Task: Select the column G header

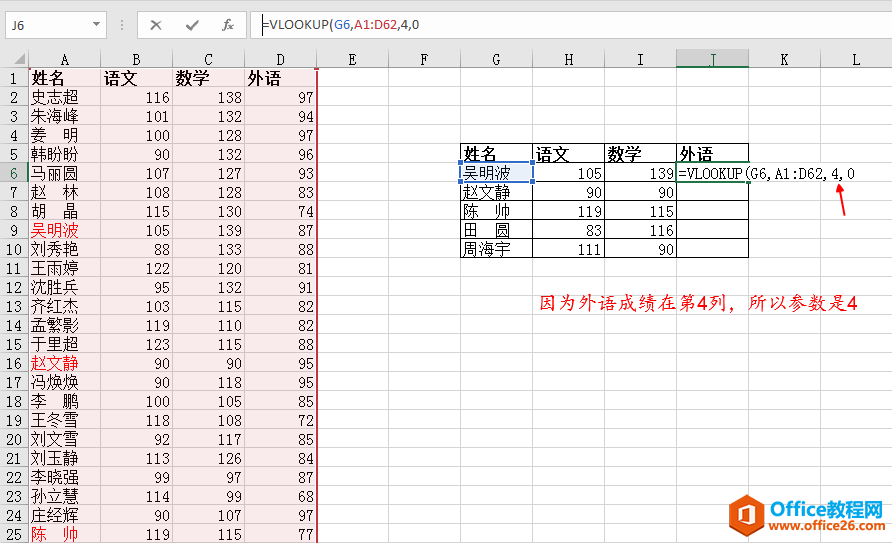Action: click(496, 59)
